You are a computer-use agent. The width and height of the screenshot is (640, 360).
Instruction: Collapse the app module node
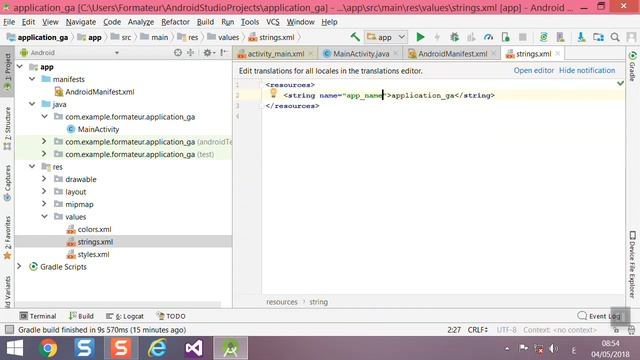[20, 66]
